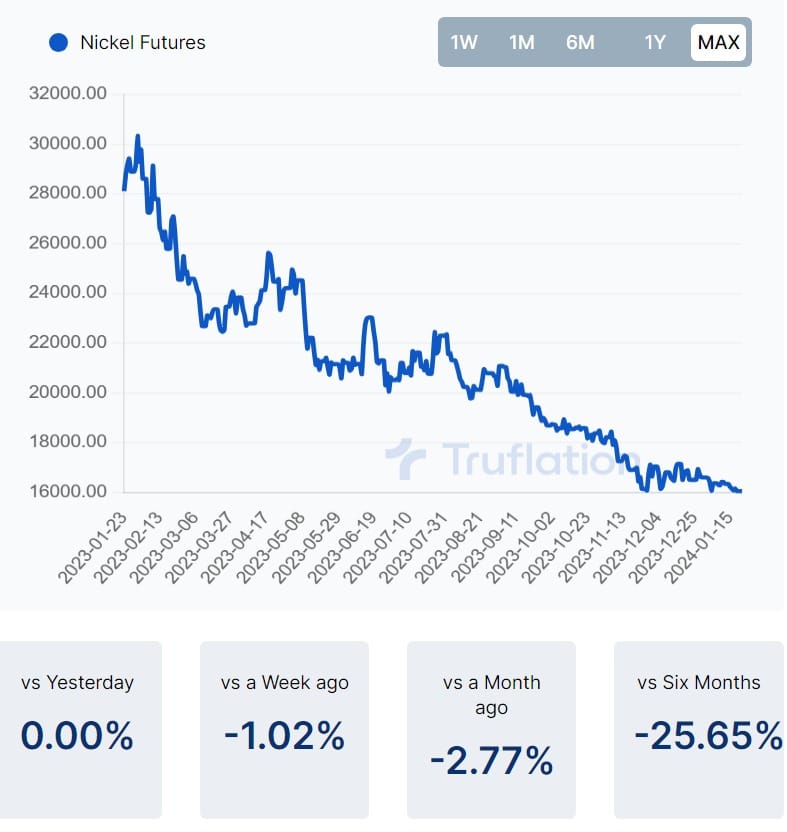This screenshot has height=832, width=787.
Task: Select the MAX time range
Action: 718,43
